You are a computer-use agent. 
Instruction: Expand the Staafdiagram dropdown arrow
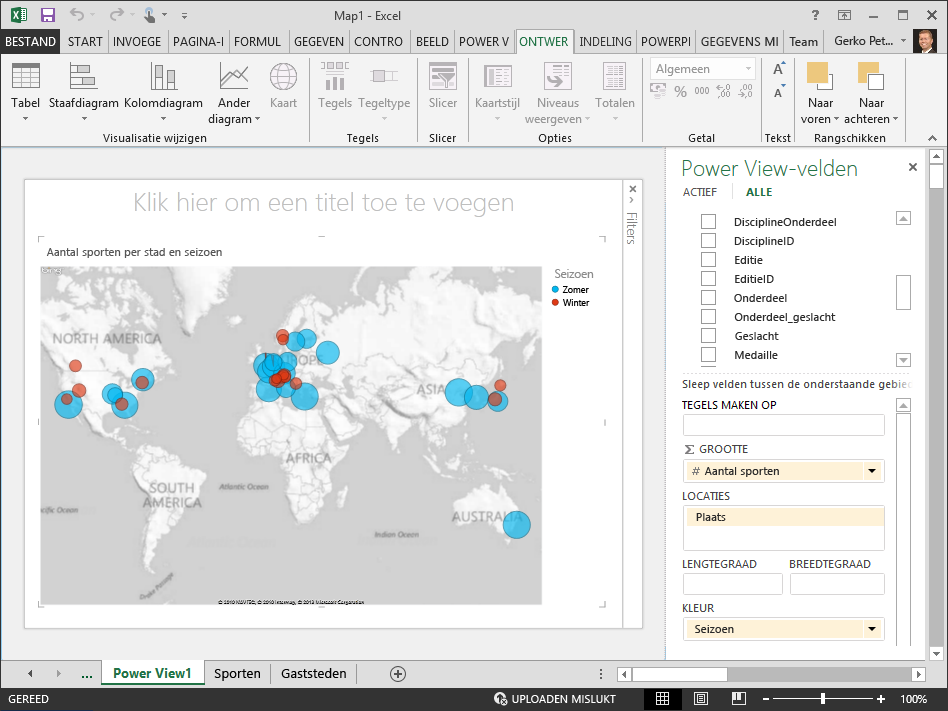pos(84,118)
